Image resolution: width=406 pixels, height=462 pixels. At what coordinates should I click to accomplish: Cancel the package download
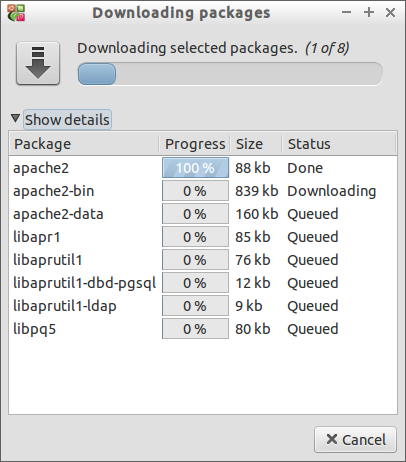(355, 439)
